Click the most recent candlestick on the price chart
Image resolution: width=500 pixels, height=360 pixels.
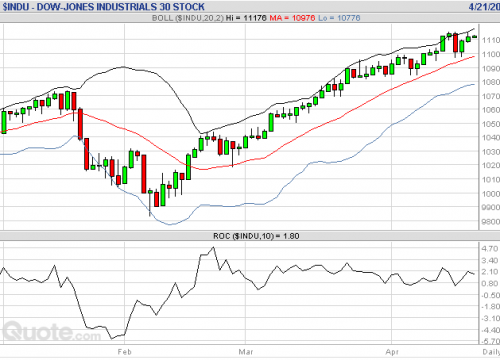pyautogui.click(x=475, y=37)
